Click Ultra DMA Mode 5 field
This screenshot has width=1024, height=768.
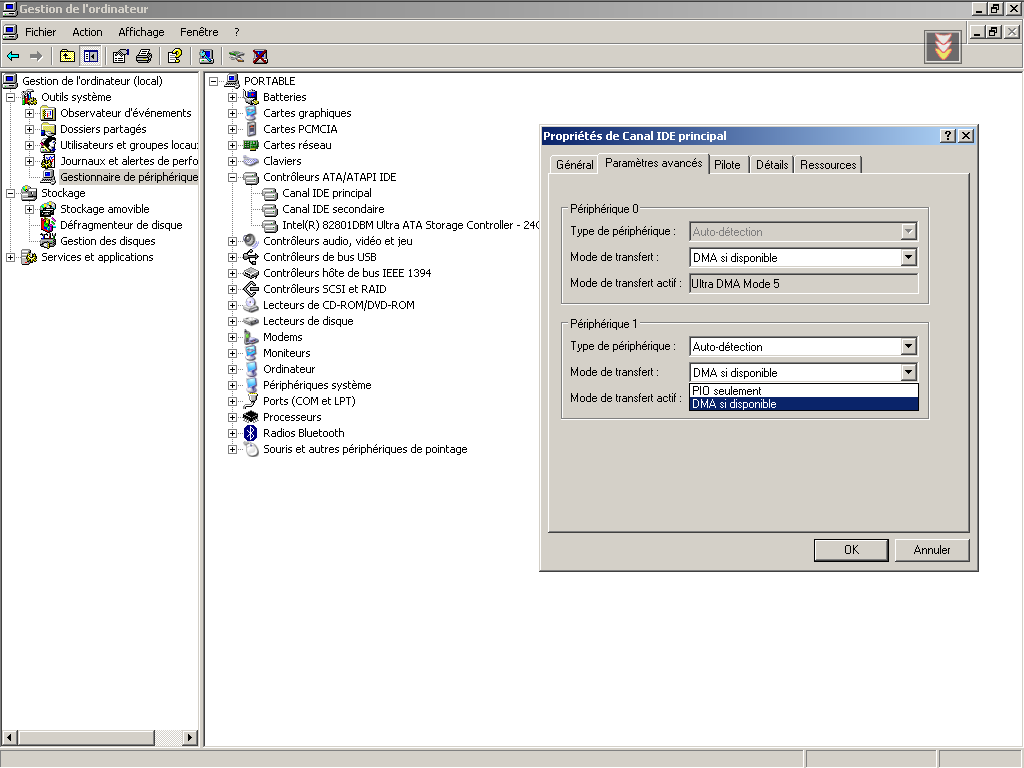click(803, 283)
